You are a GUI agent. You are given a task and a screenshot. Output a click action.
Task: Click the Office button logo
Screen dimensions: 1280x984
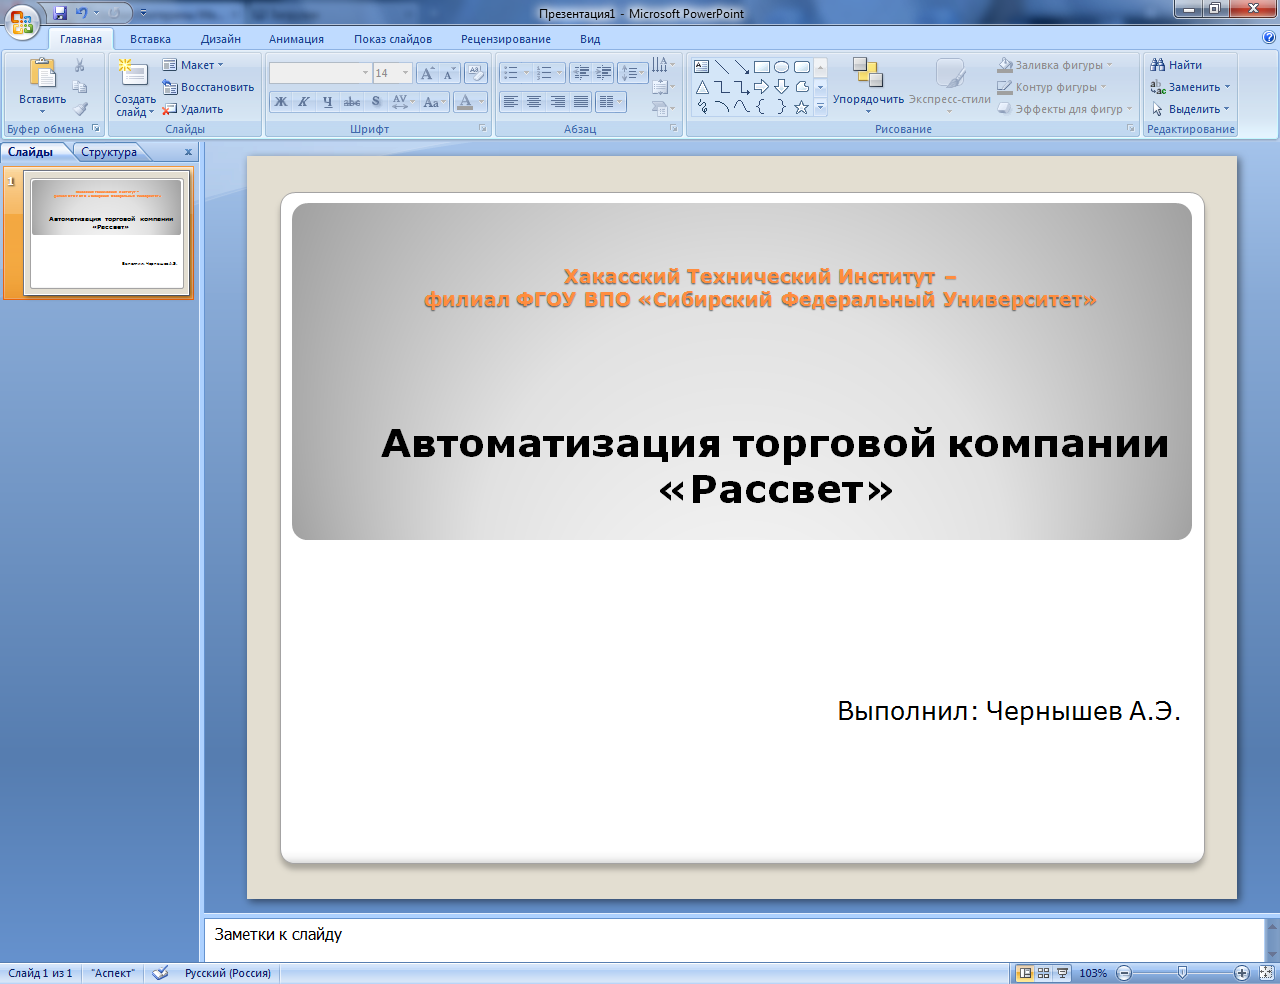22,20
